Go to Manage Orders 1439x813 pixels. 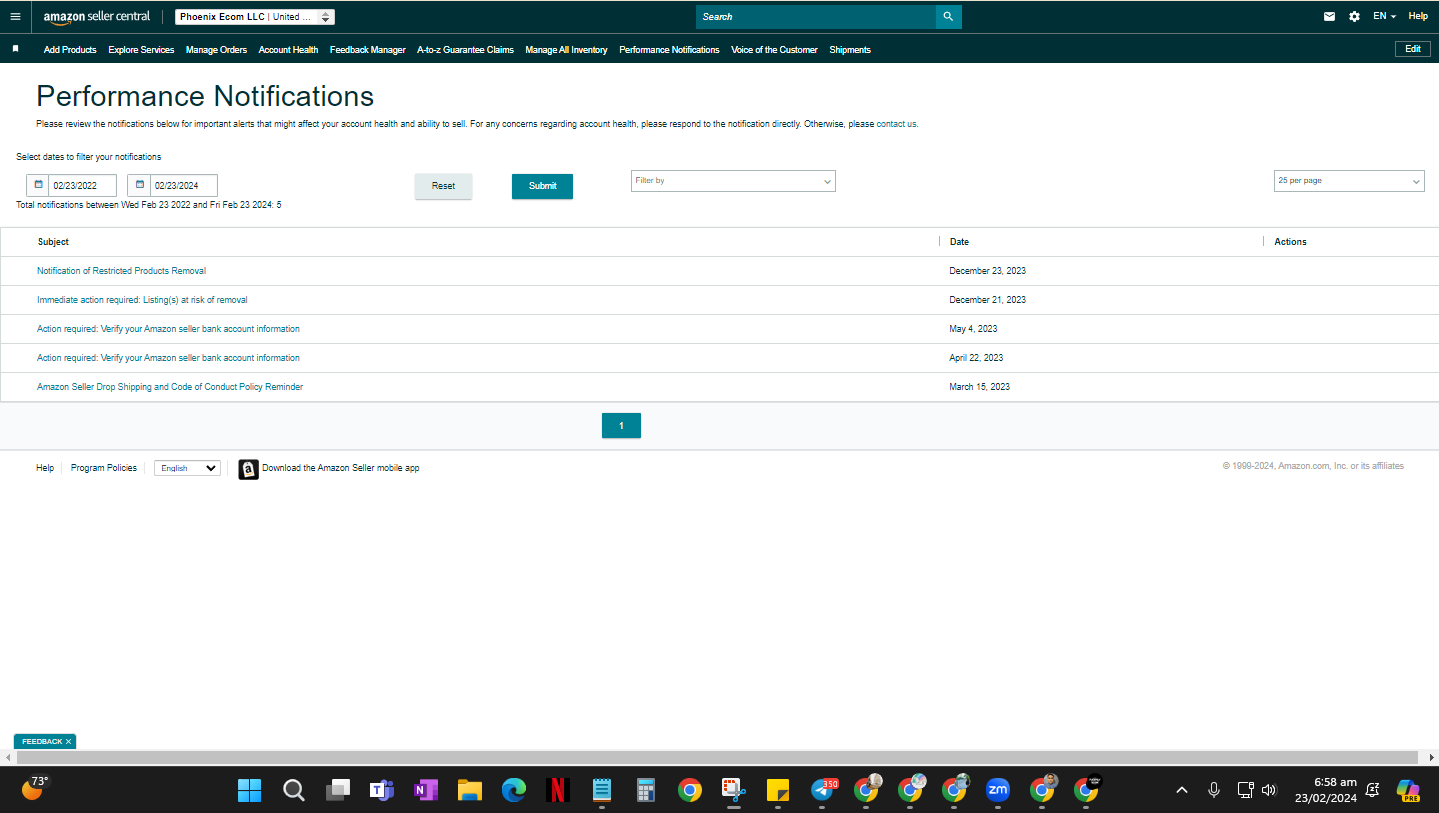tap(216, 50)
